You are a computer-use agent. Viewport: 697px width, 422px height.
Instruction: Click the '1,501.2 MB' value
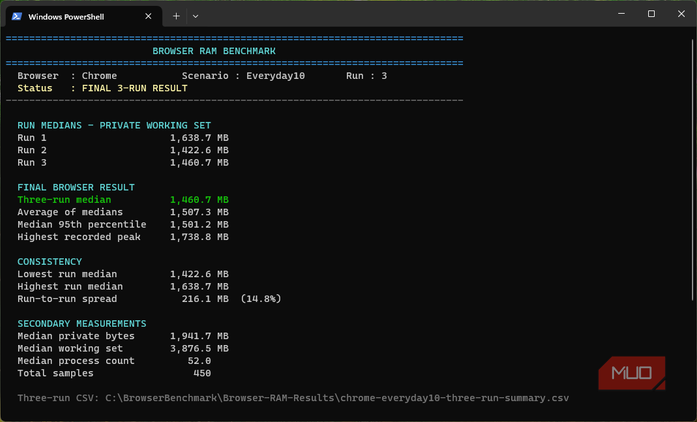pyautogui.click(x=199, y=225)
